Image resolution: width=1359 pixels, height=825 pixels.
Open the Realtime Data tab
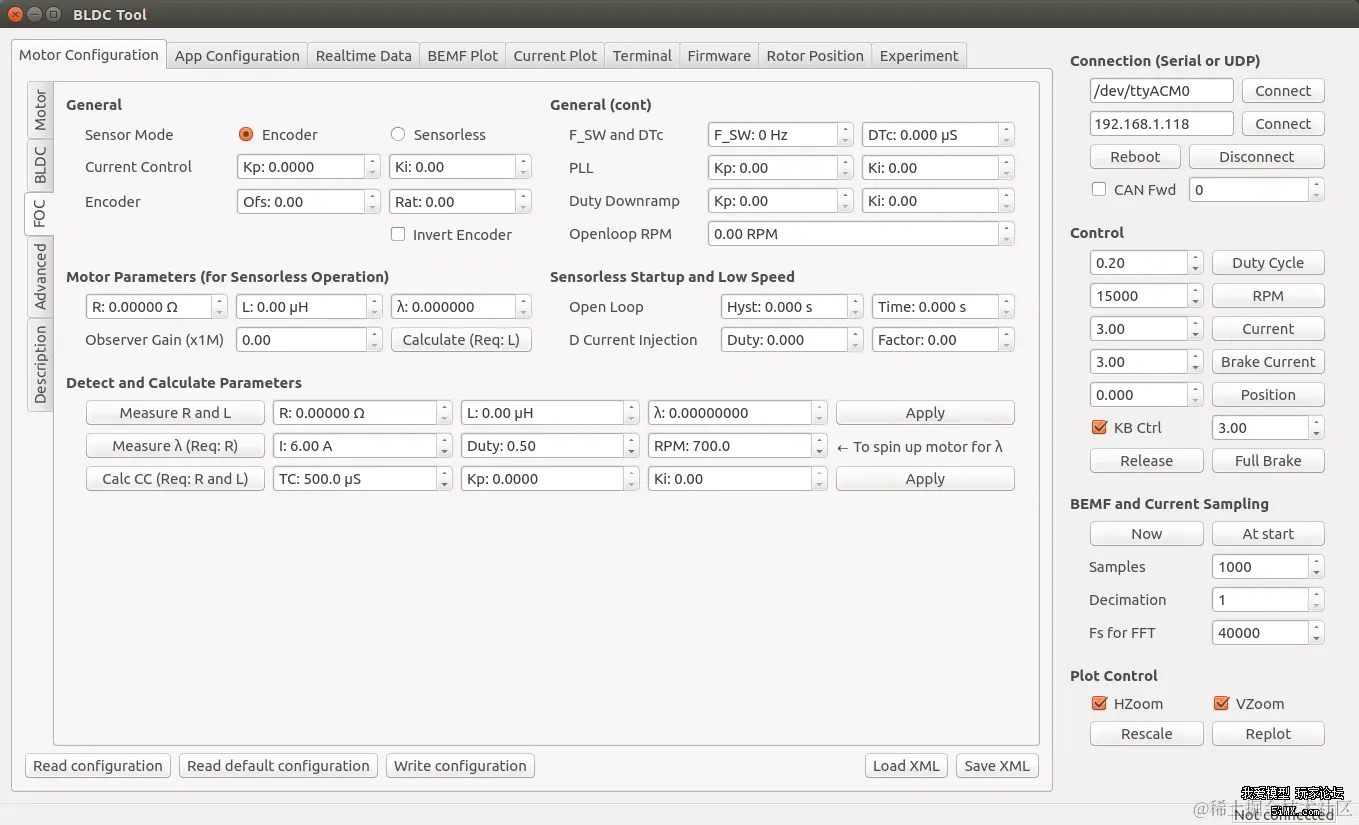click(363, 56)
